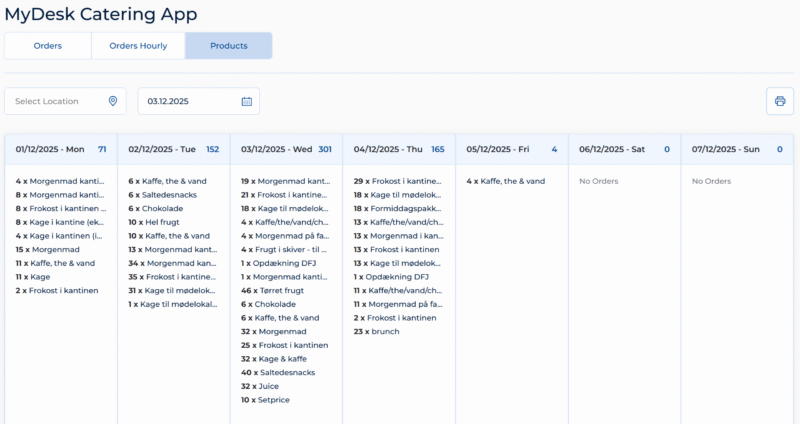The height and width of the screenshot is (424, 800).
Task: Click '10 x Hel frugt' on Tuesday
Action: click(x=154, y=222)
